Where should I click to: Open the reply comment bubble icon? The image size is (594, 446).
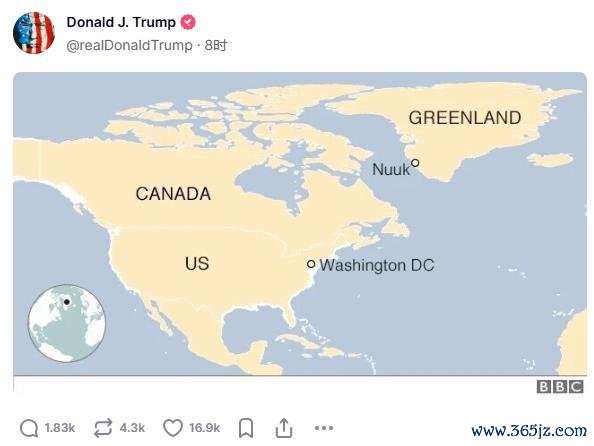(x=29, y=428)
